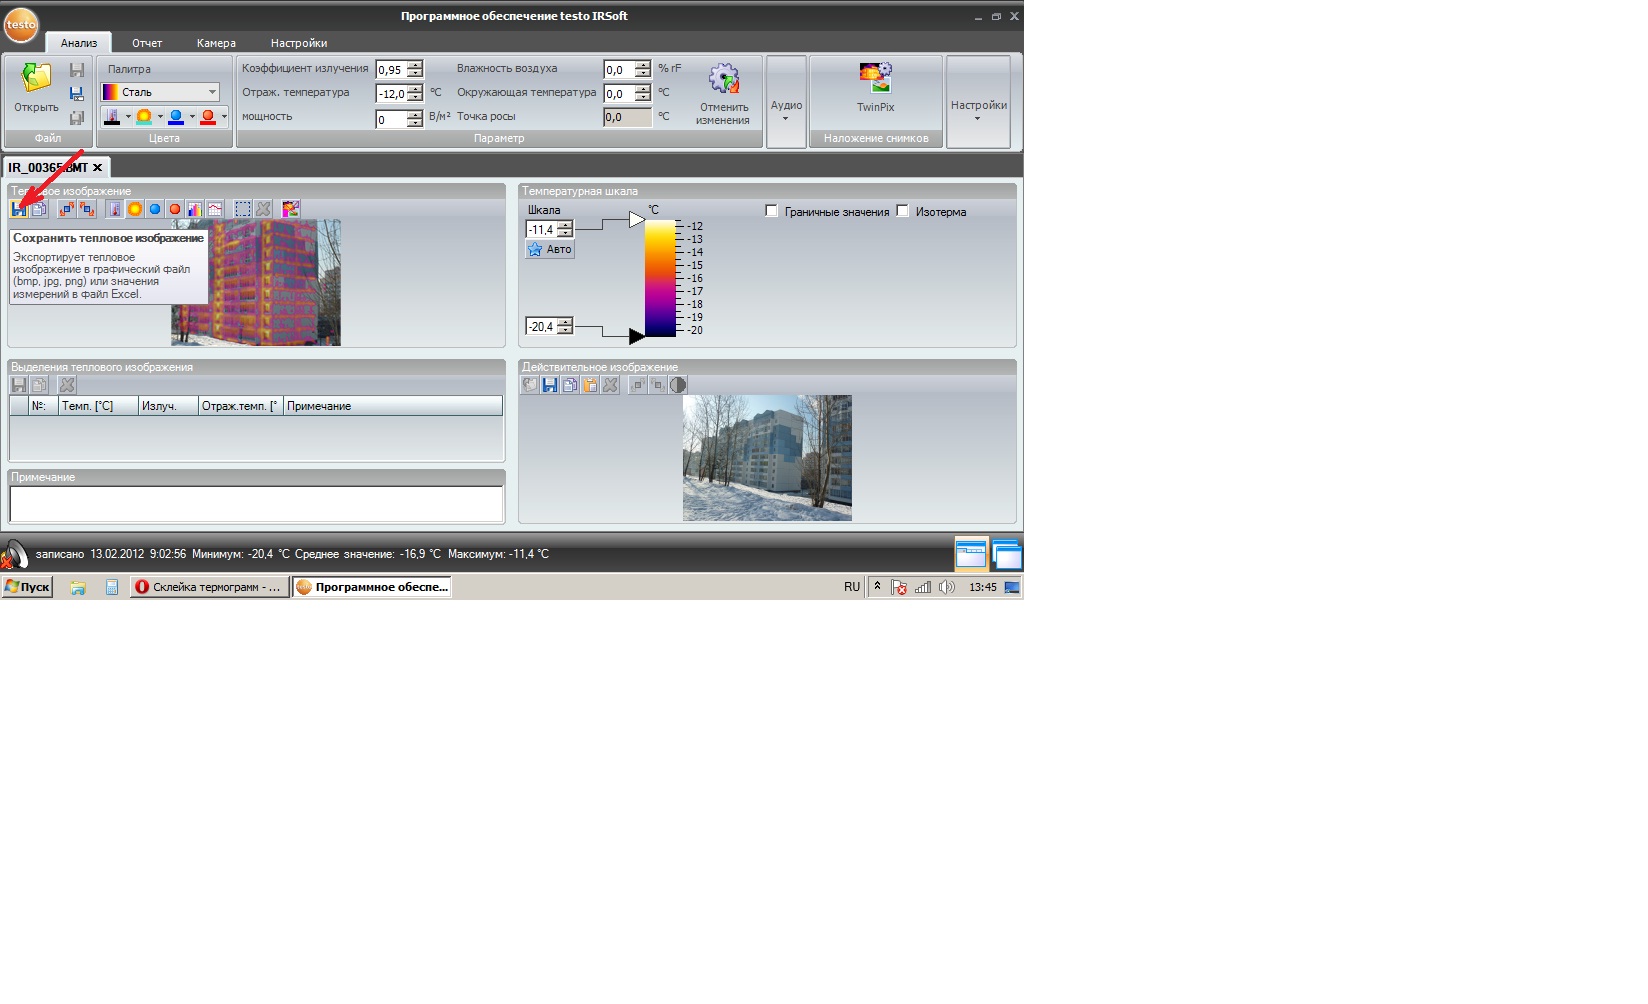This screenshot has width=1648, height=1004.
Task: Click the temperature profile line icon
Action: [215, 209]
